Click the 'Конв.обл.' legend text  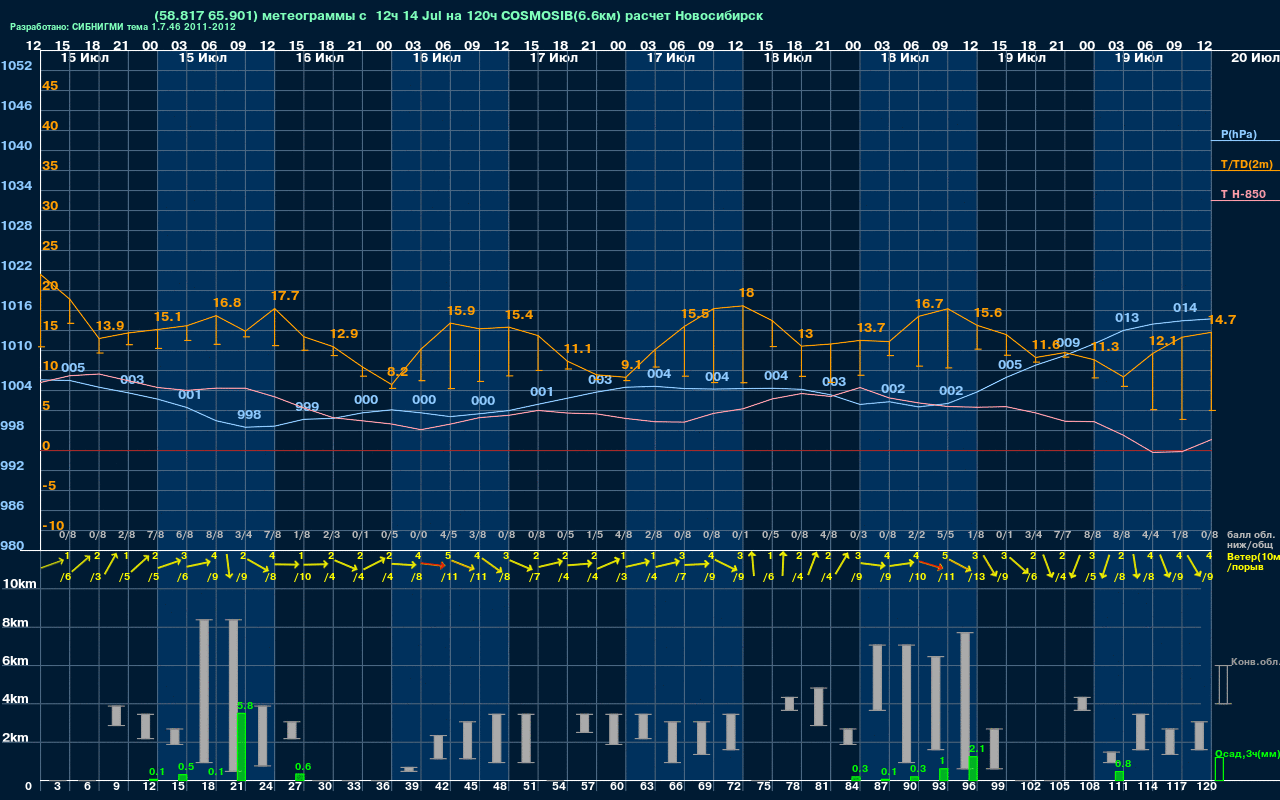(x=1255, y=662)
